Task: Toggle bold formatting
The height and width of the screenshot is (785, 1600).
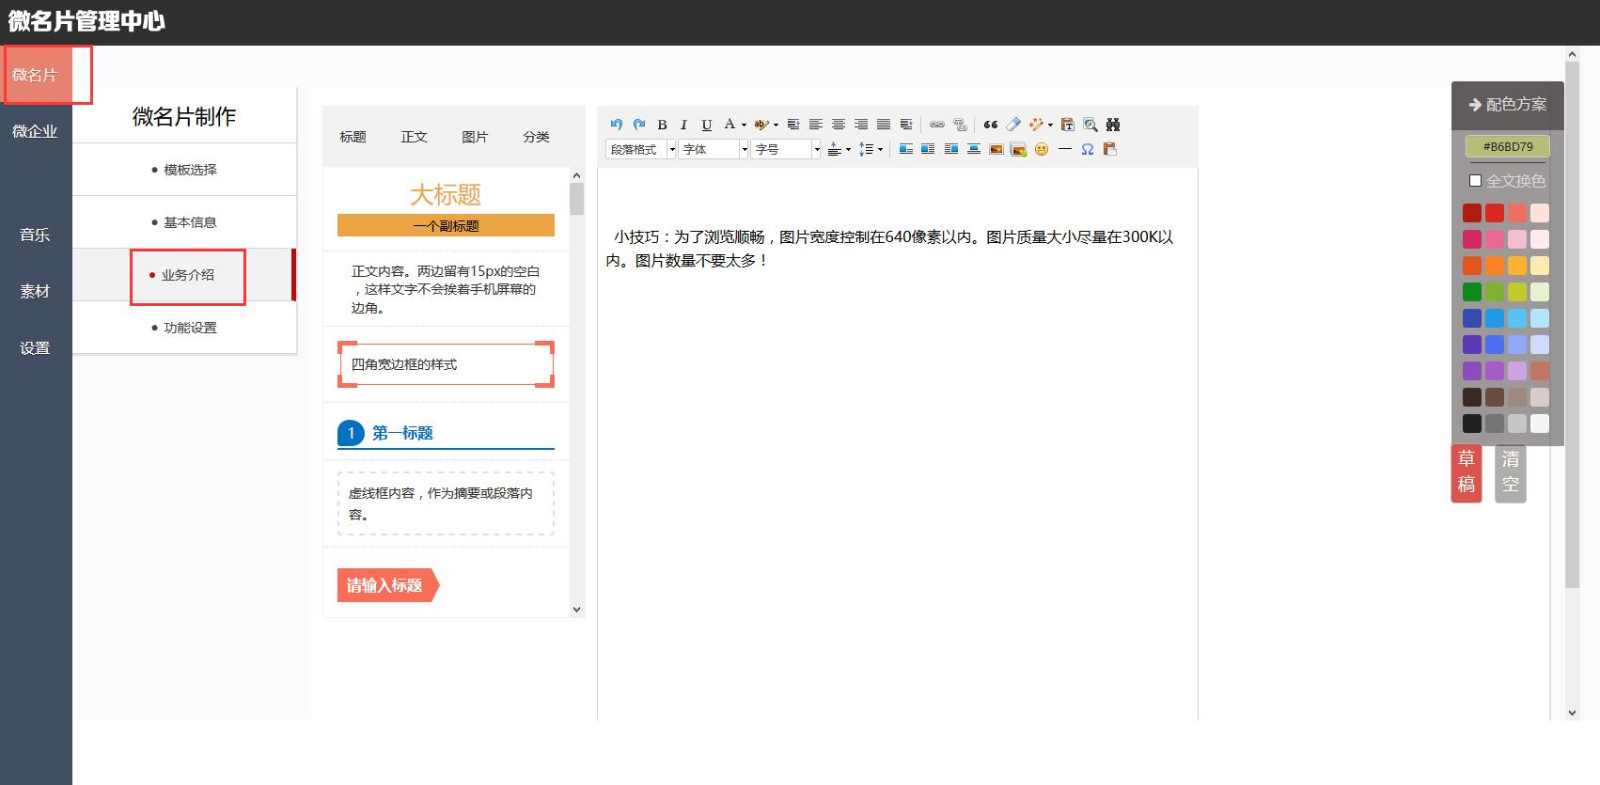Action: click(x=662, y=125)
